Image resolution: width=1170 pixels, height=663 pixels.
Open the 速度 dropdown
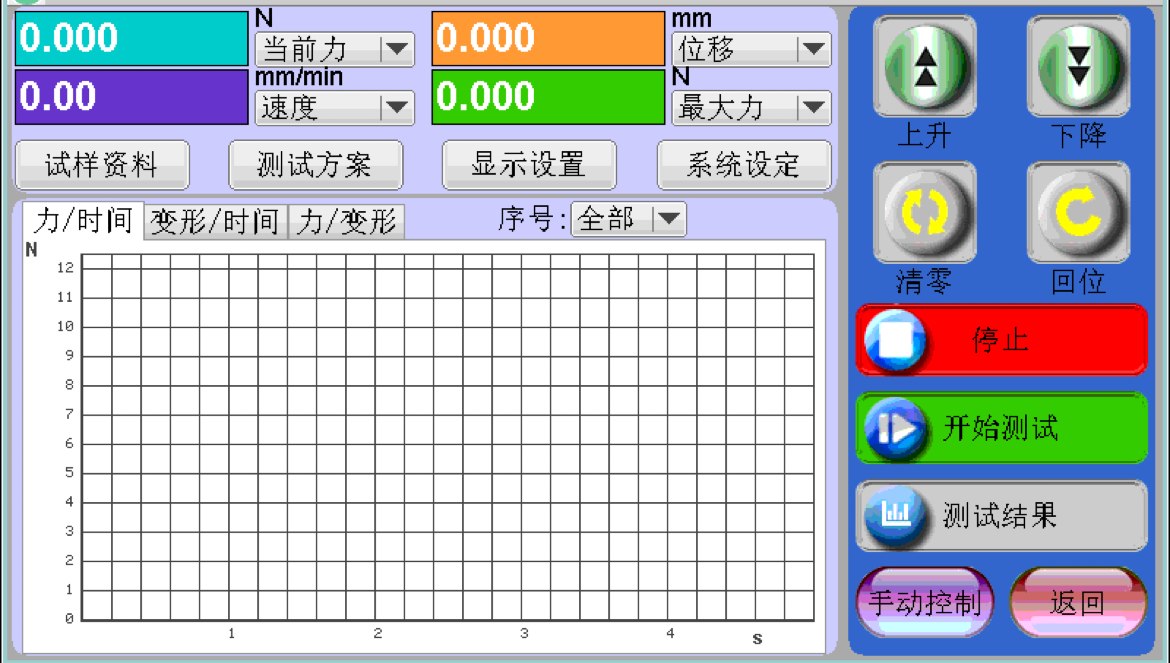[x=335, y=108]
